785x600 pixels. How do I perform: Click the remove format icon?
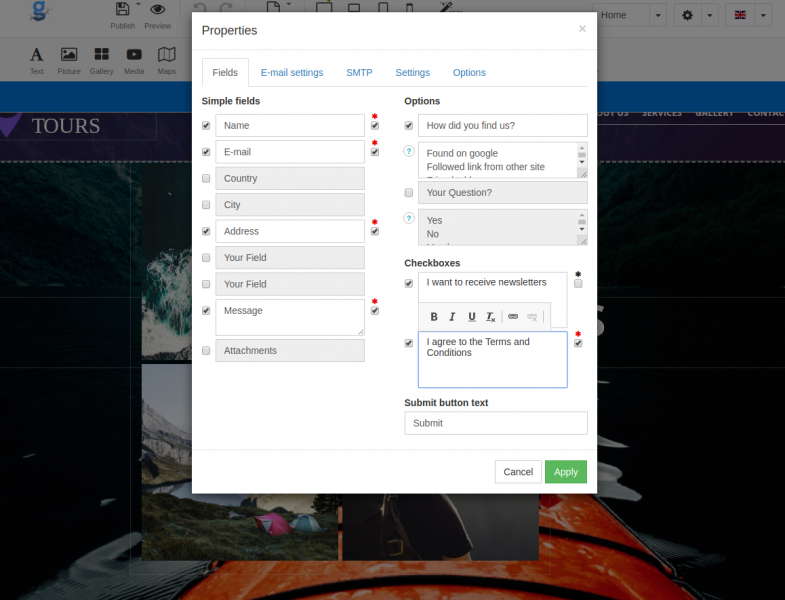[x=491, y=317]
